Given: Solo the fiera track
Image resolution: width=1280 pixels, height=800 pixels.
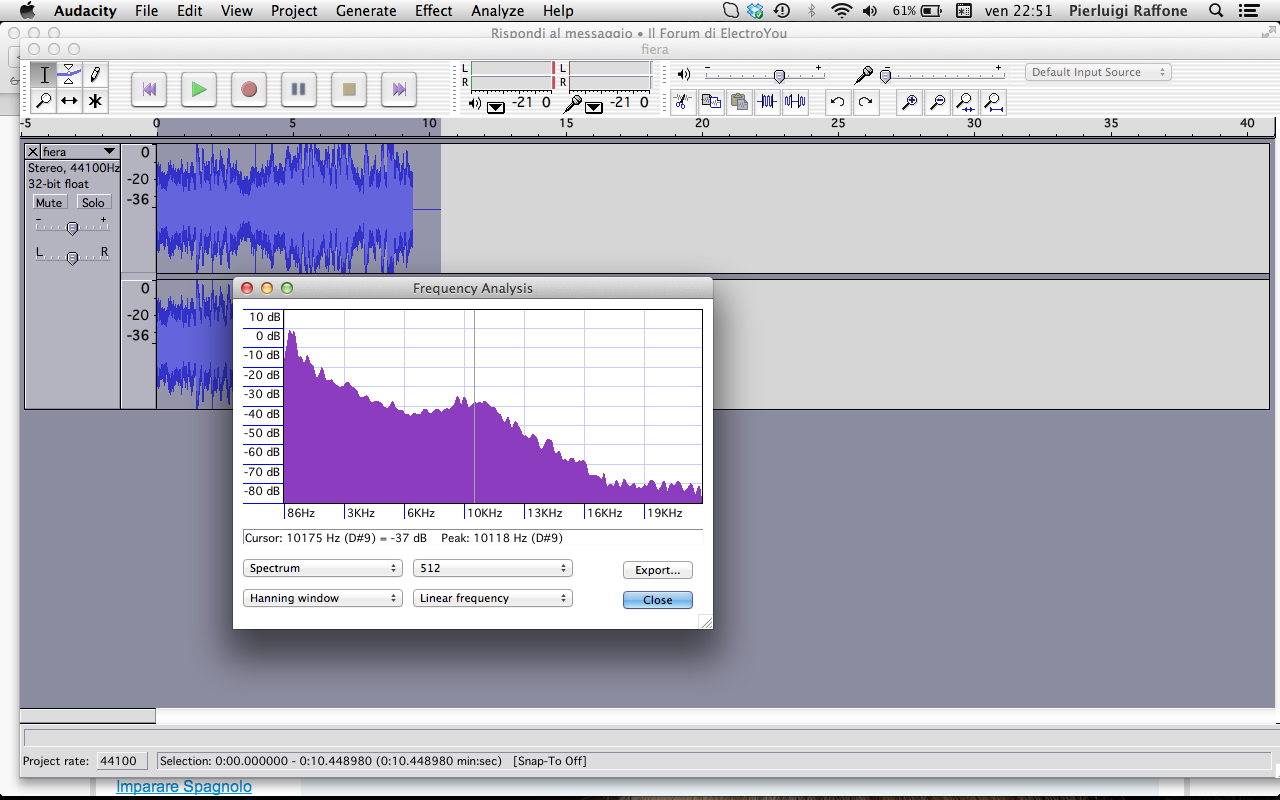Looking at the screenshot, I should [93, 203].
